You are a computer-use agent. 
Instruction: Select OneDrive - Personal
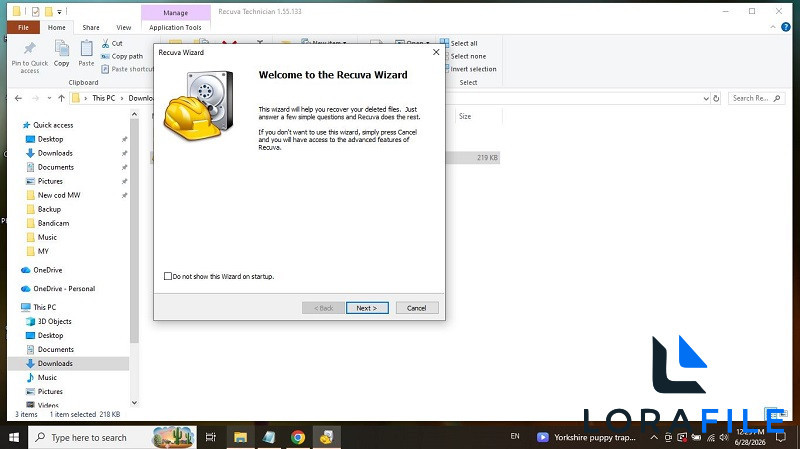click(64, 288)
